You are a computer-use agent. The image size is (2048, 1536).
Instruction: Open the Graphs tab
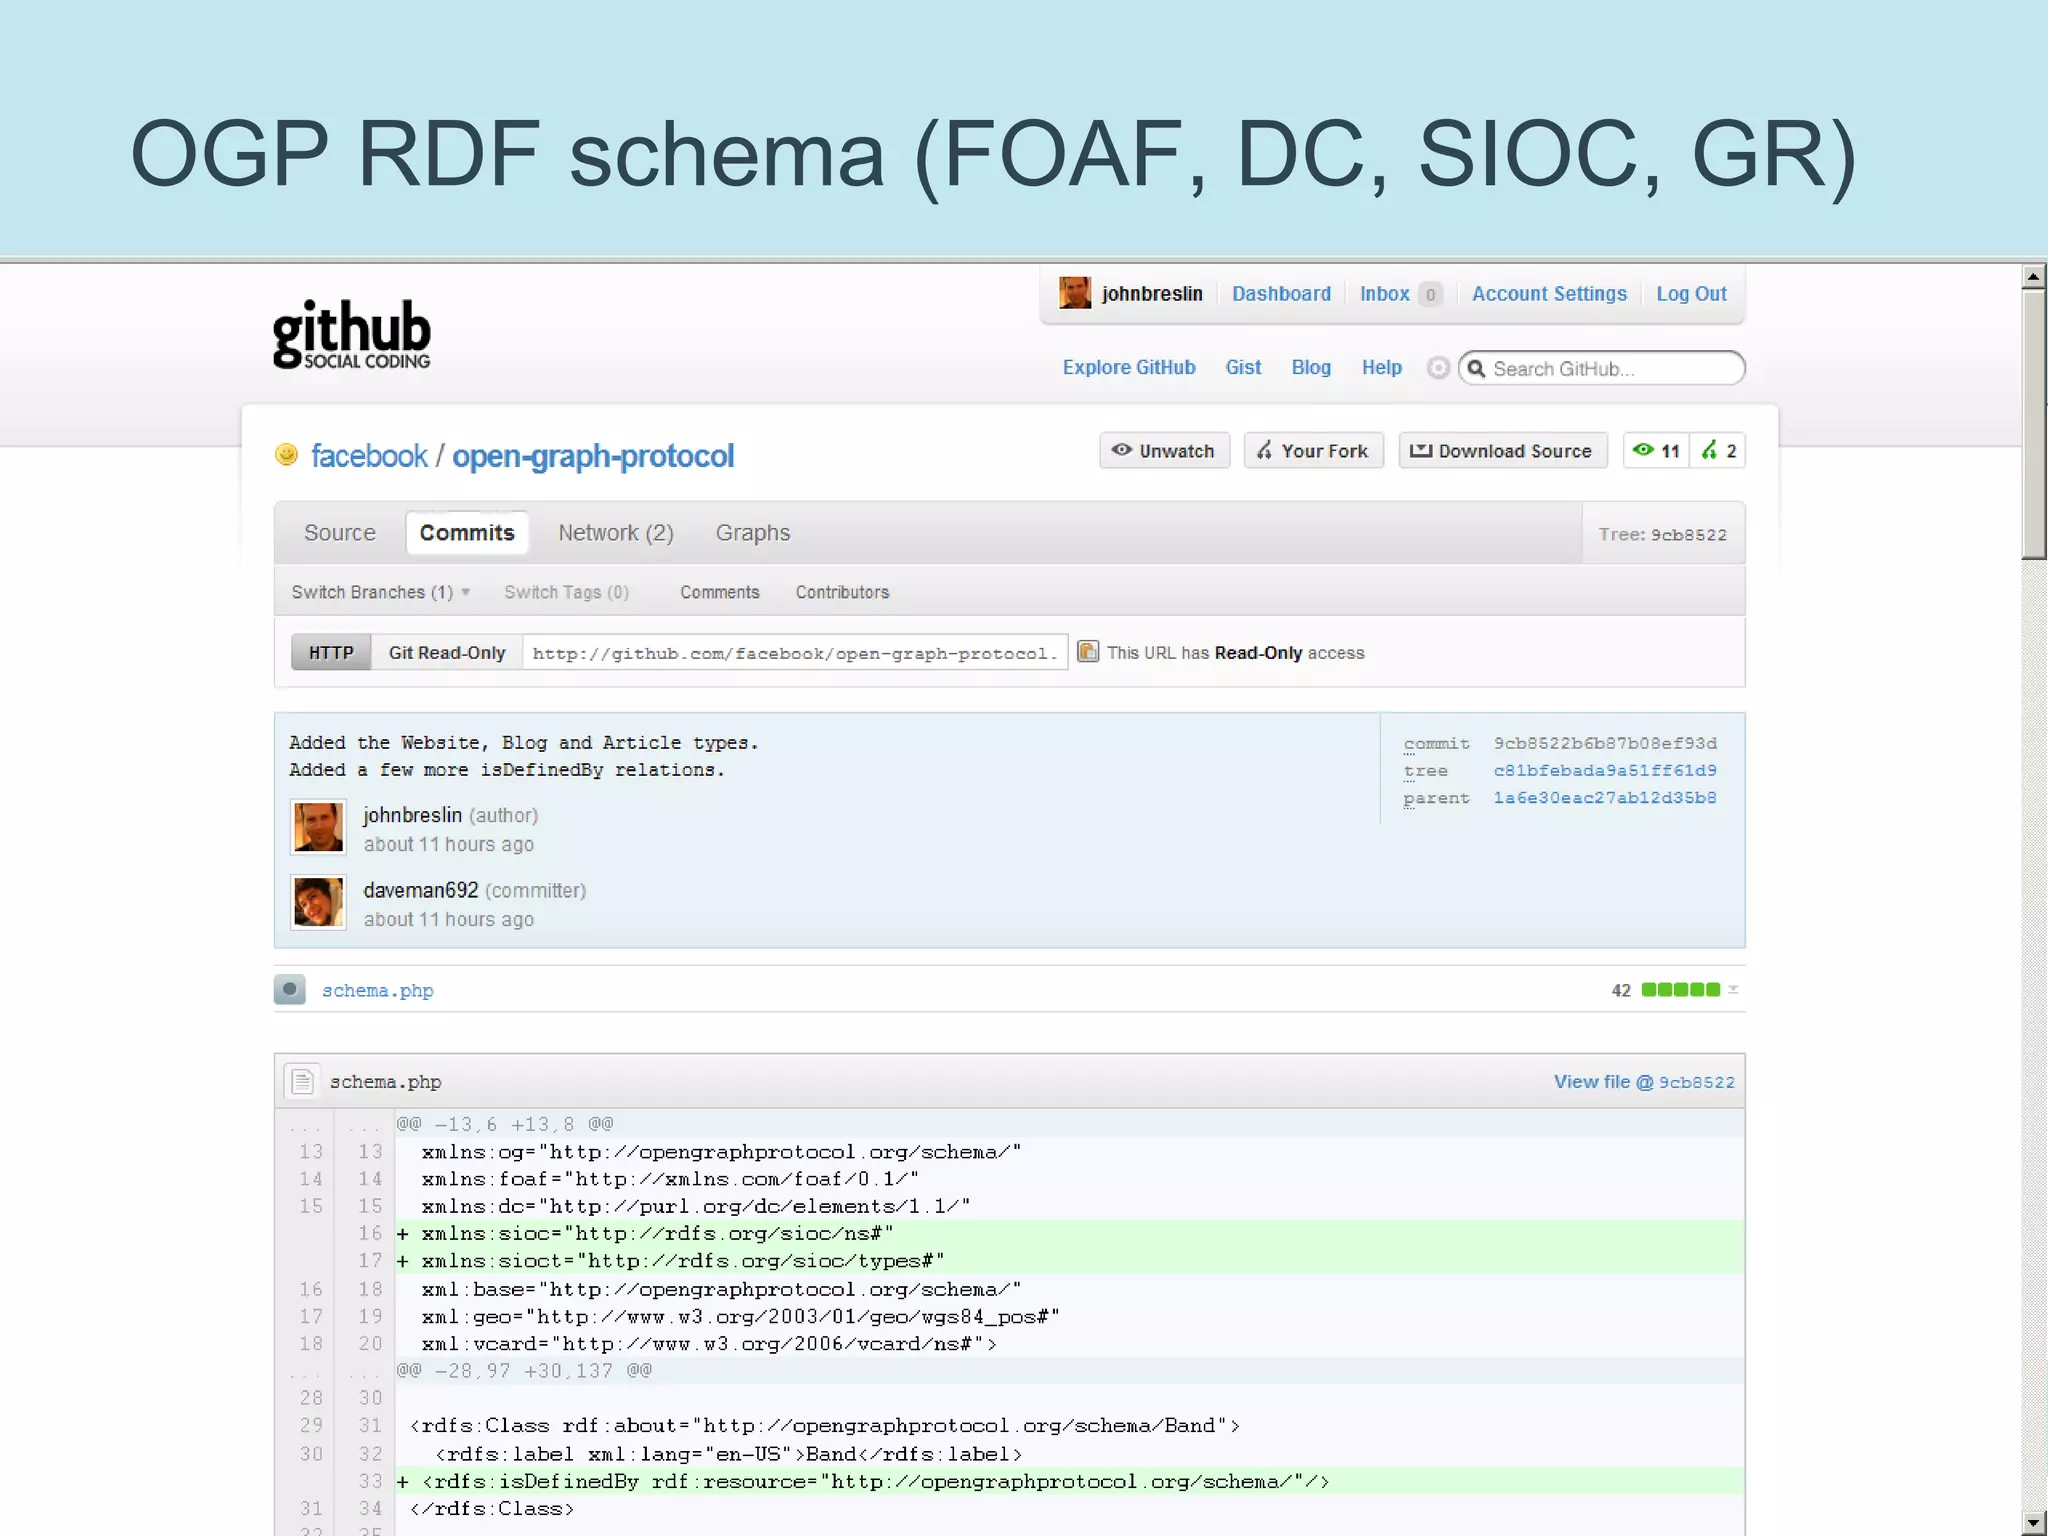(753, 533)
